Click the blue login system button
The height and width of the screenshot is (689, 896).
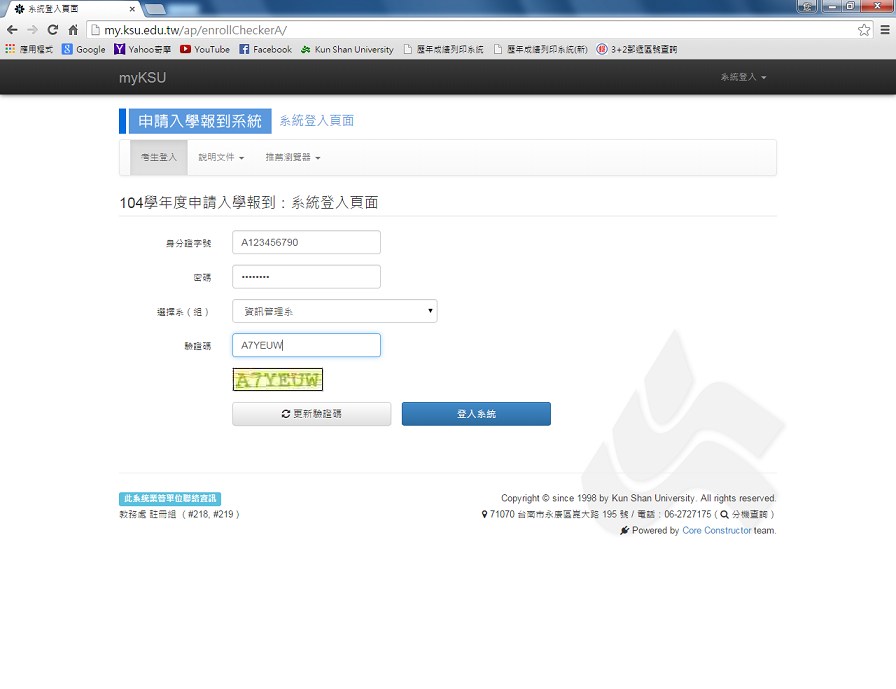point(476,414)
